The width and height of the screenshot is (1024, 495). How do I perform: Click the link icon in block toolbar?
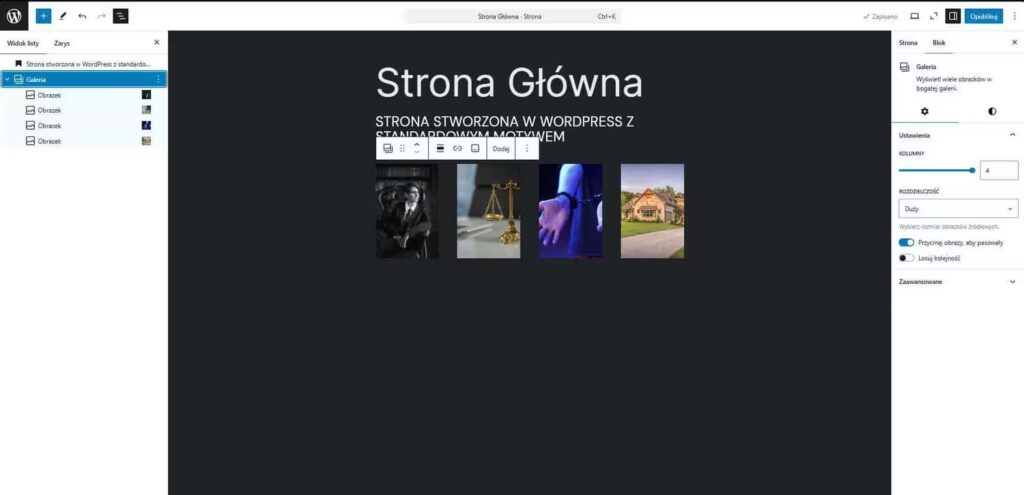pyautogui.click(x=457, y=148)
